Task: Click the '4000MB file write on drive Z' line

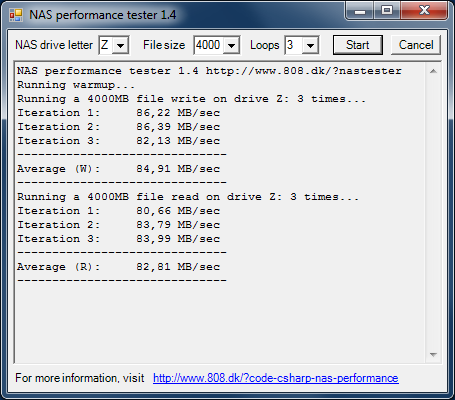Action: pyautogui.click(x=192, y=99)
